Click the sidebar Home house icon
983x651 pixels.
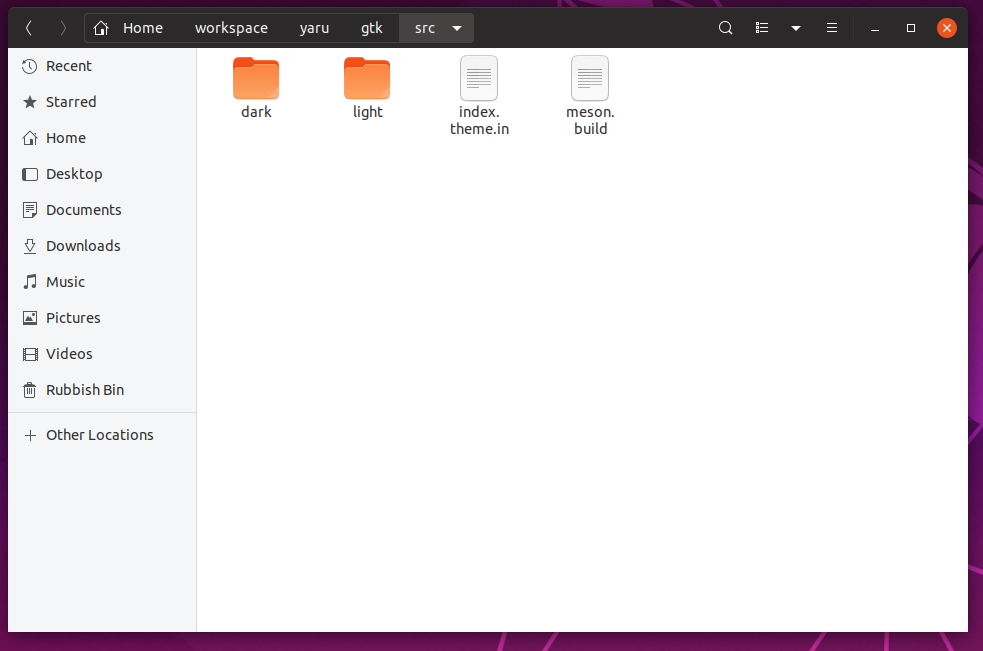click(29, 138)
